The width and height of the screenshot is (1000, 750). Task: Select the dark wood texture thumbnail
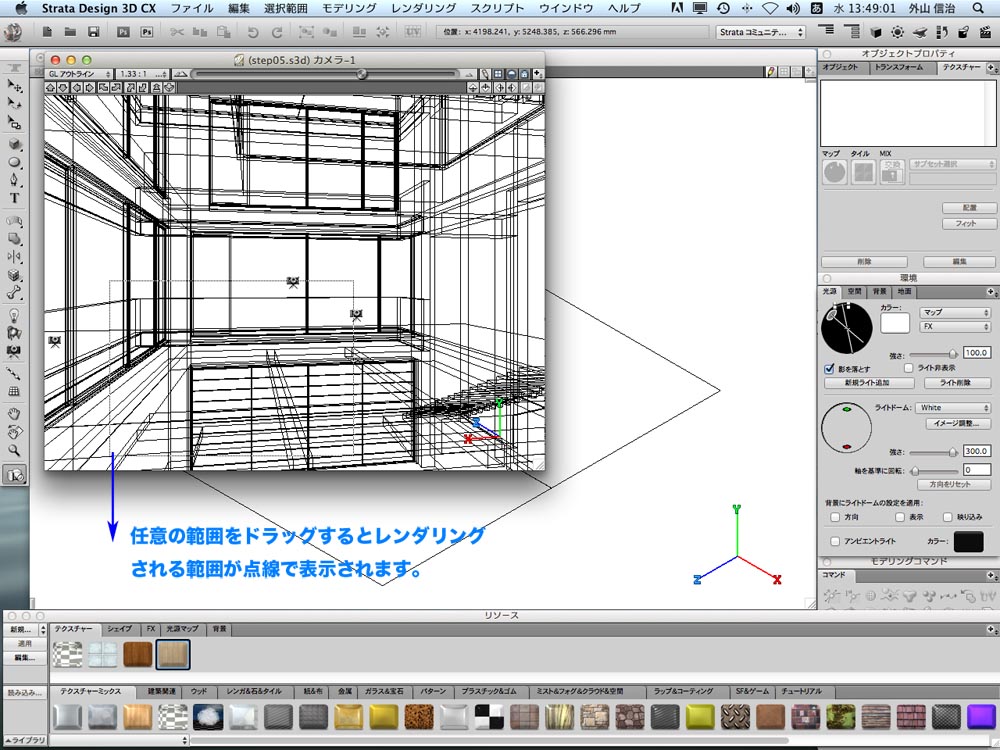coord(138,654)
